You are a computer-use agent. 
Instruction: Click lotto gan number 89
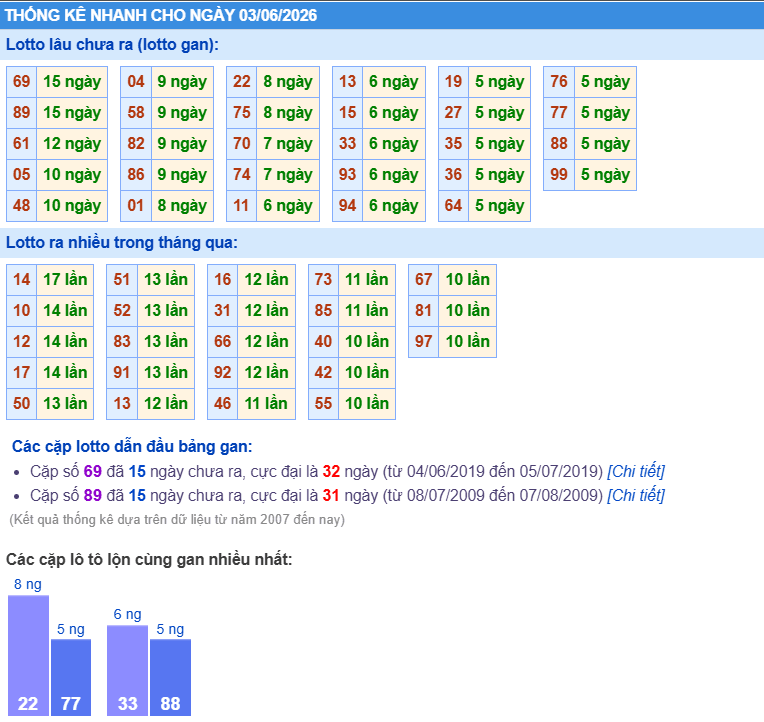pyautogui.click(x=21, y=113)
